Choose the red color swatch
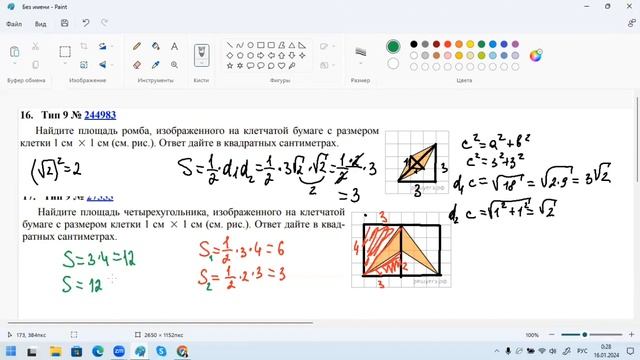The height and width of the screenshot is (360, 640). 448,44
